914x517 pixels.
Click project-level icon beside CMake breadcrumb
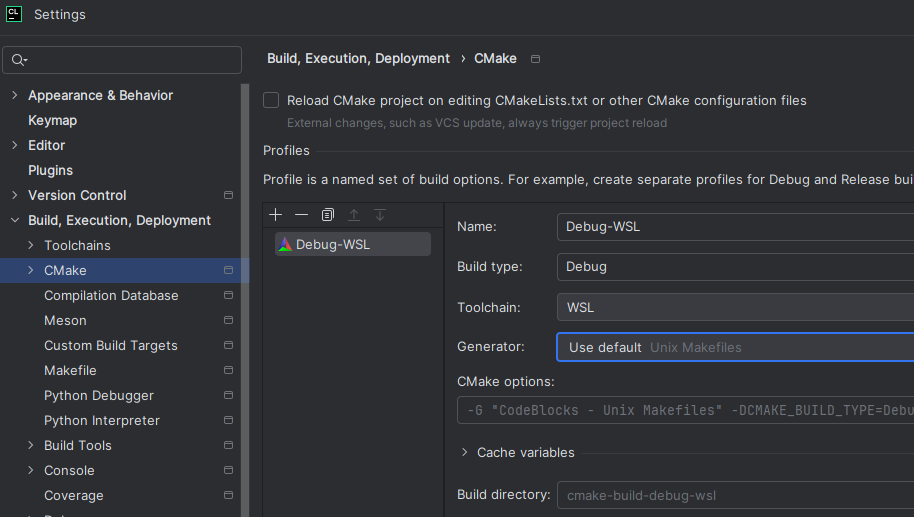pos(535,59)
